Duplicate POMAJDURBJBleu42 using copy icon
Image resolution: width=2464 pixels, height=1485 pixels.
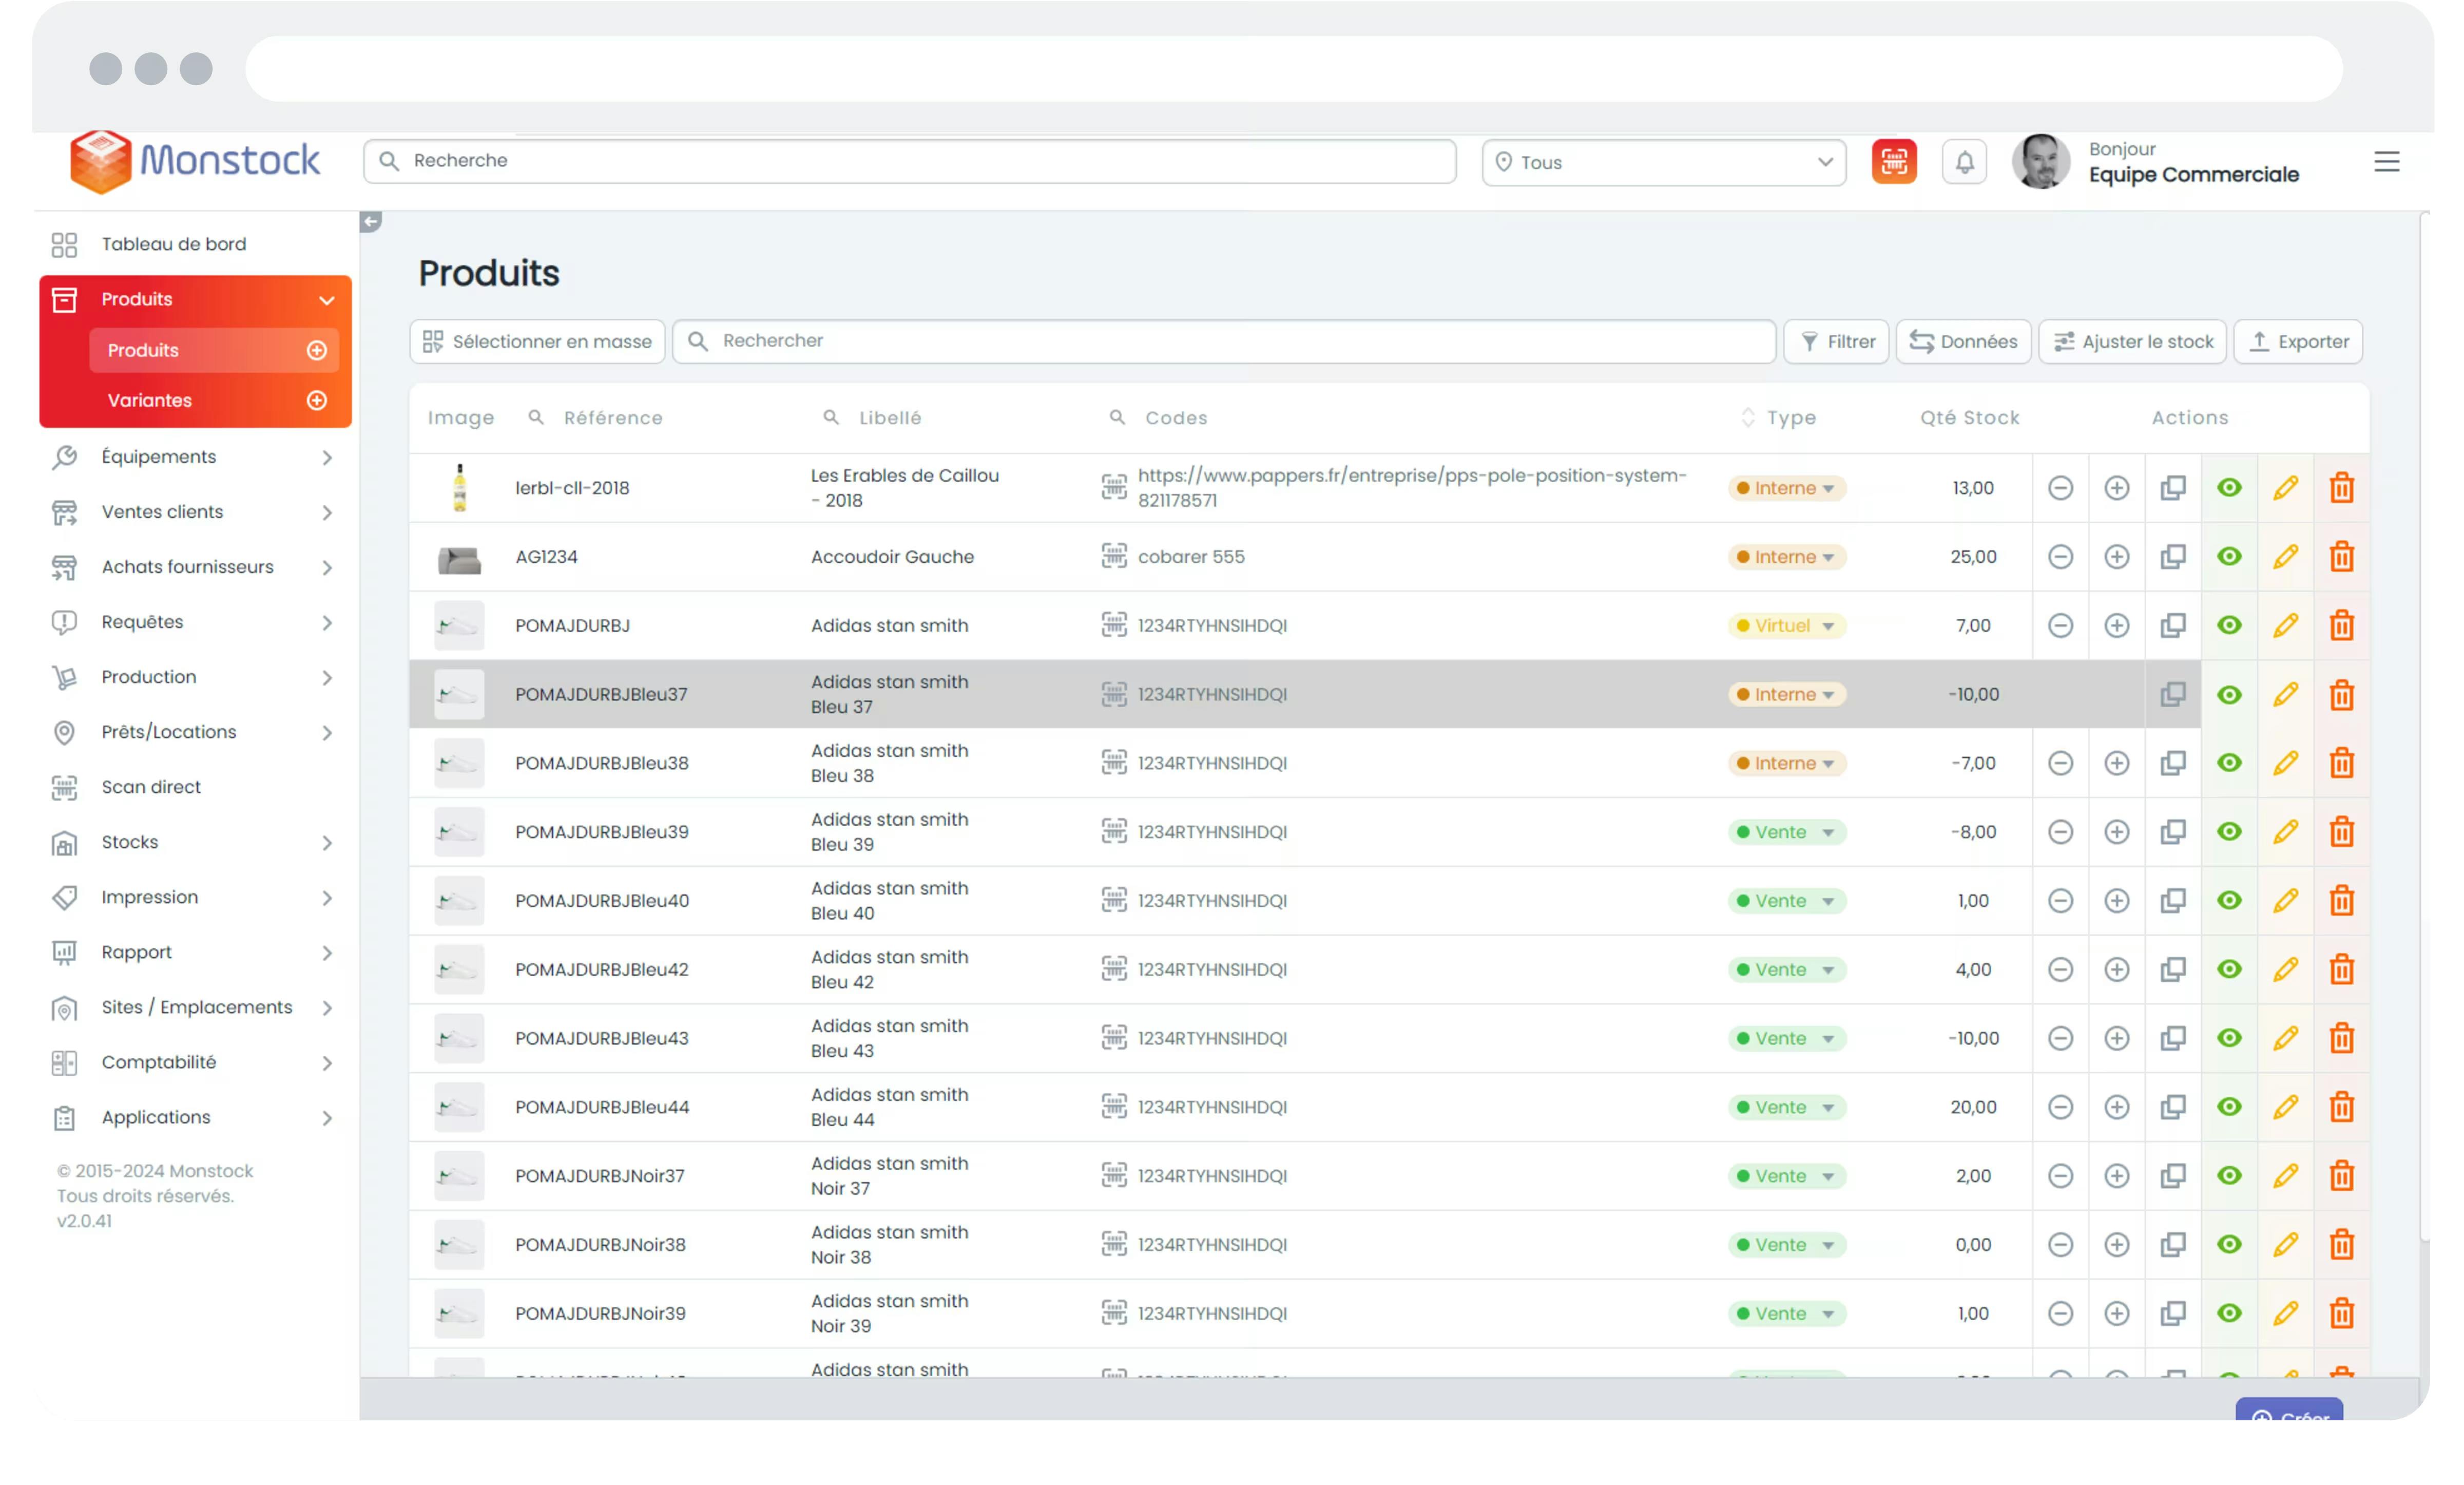coord(2172,969)
